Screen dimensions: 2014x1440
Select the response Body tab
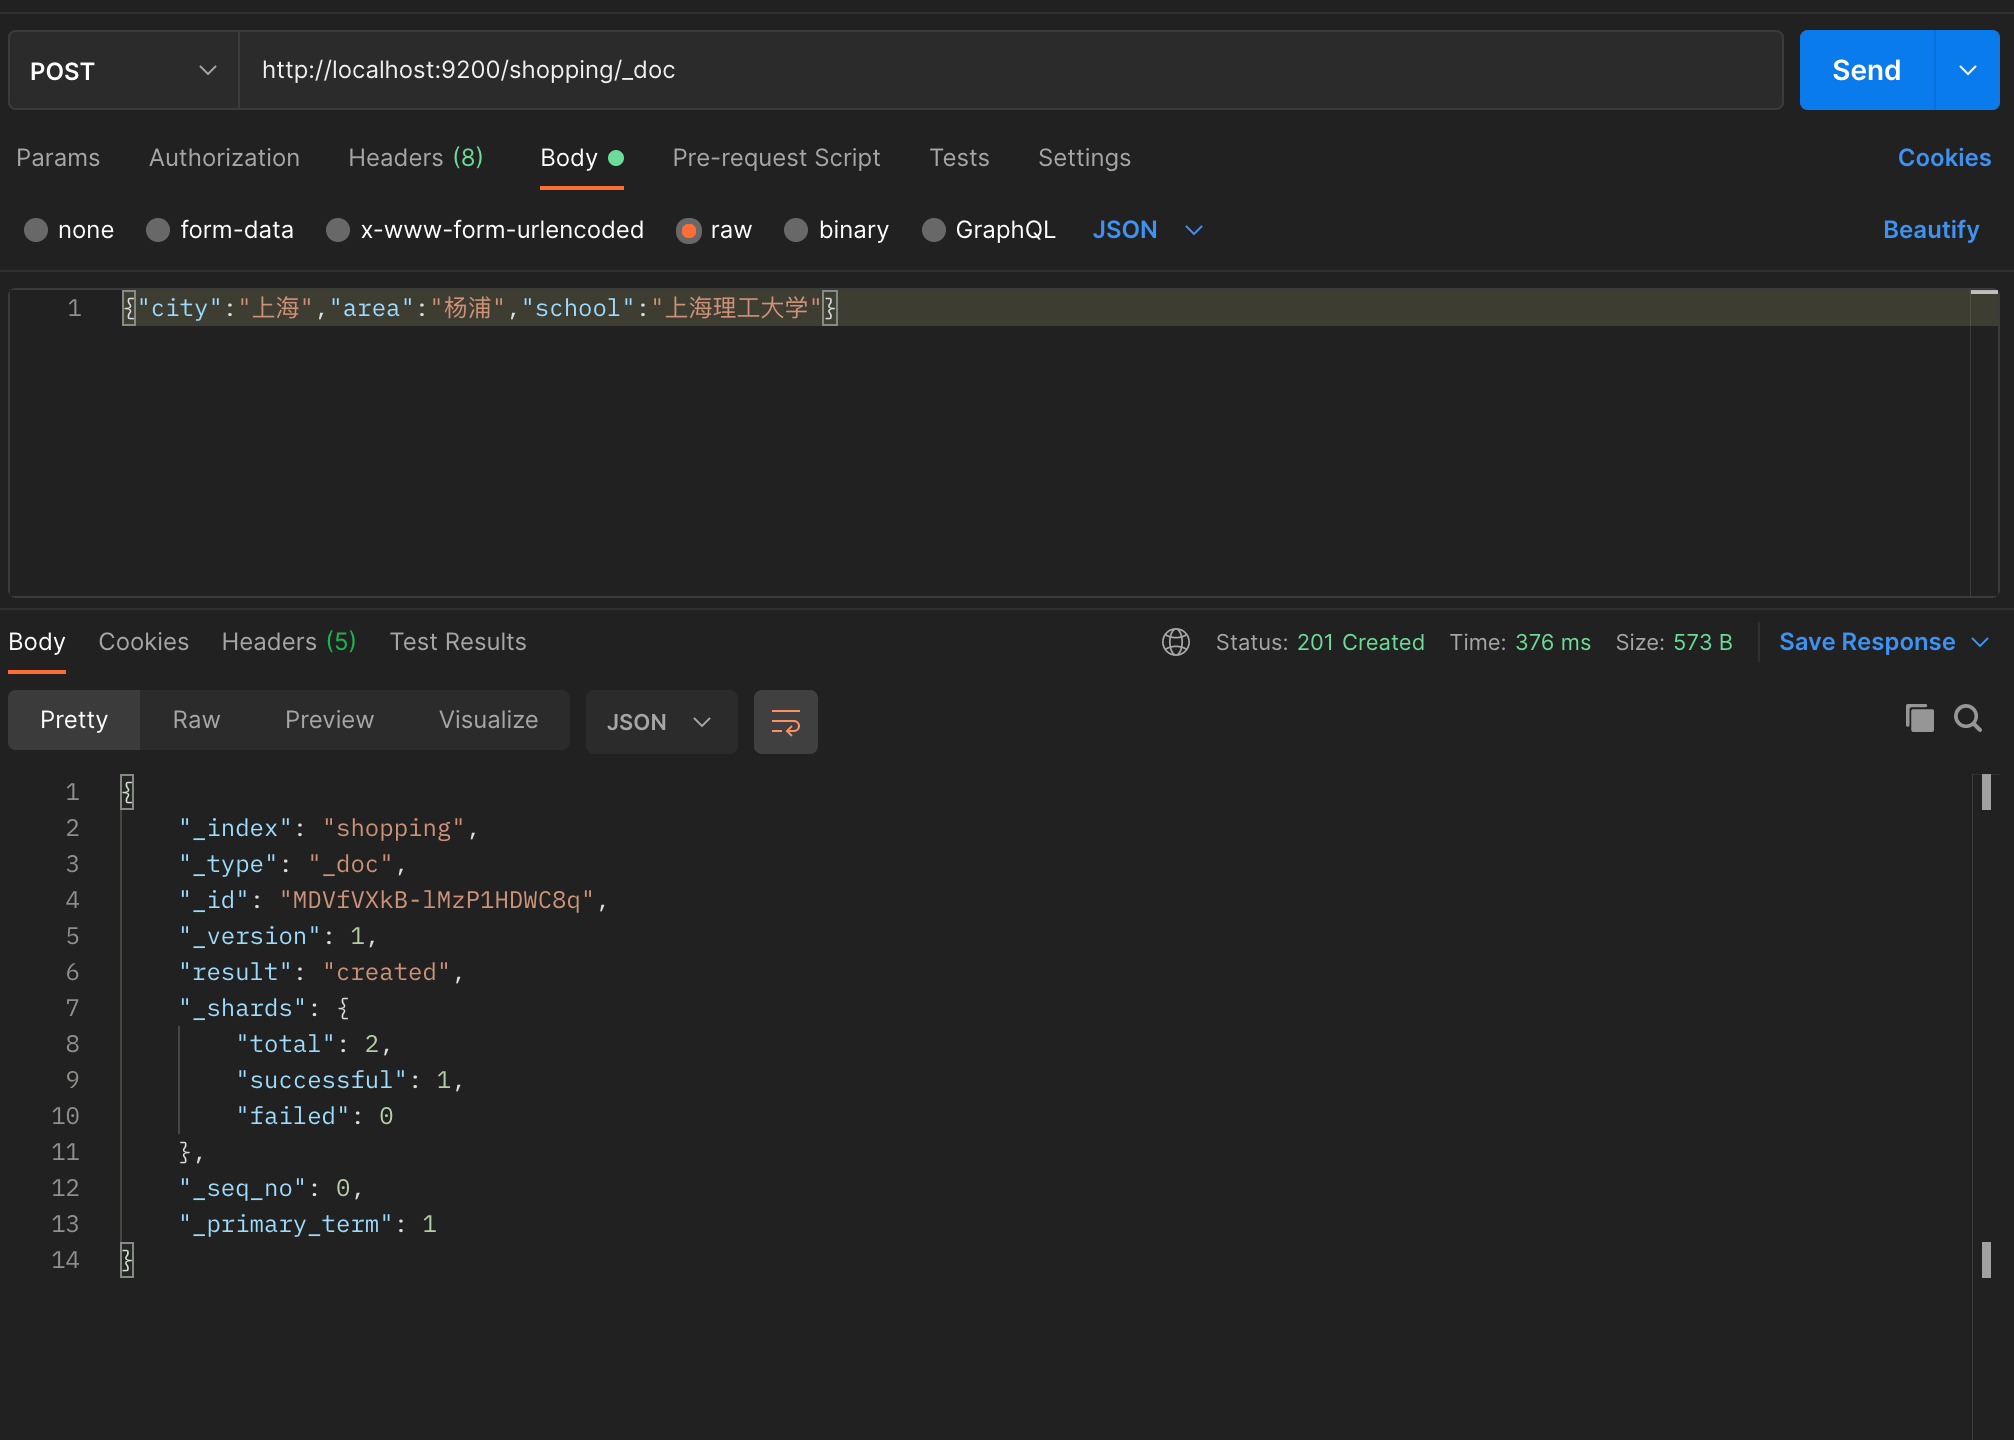point(37,642)
